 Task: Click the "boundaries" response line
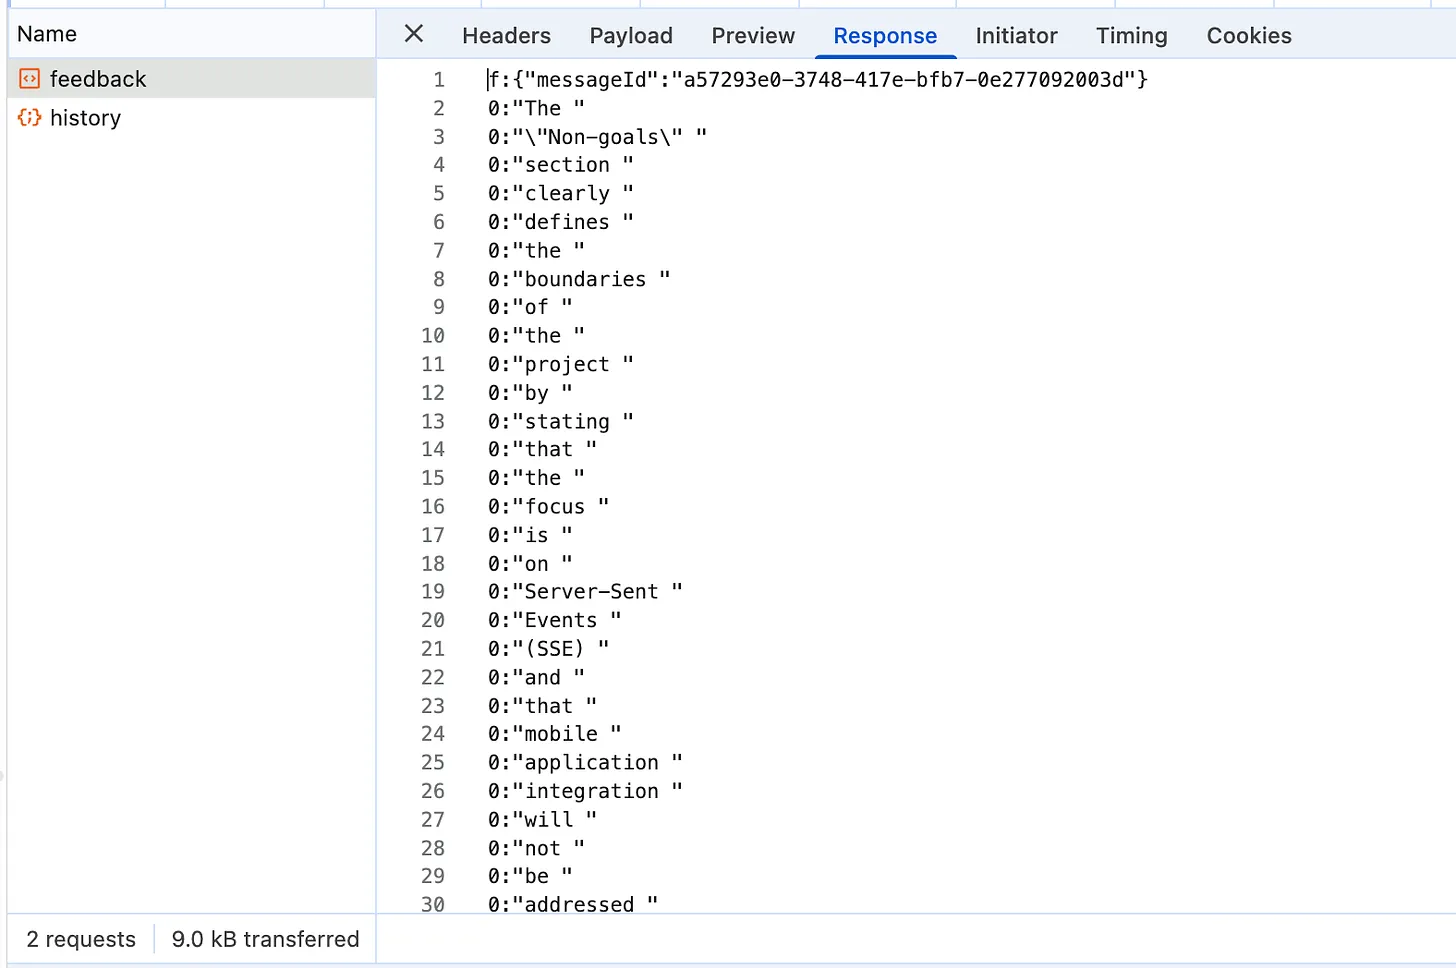[578, 279]
